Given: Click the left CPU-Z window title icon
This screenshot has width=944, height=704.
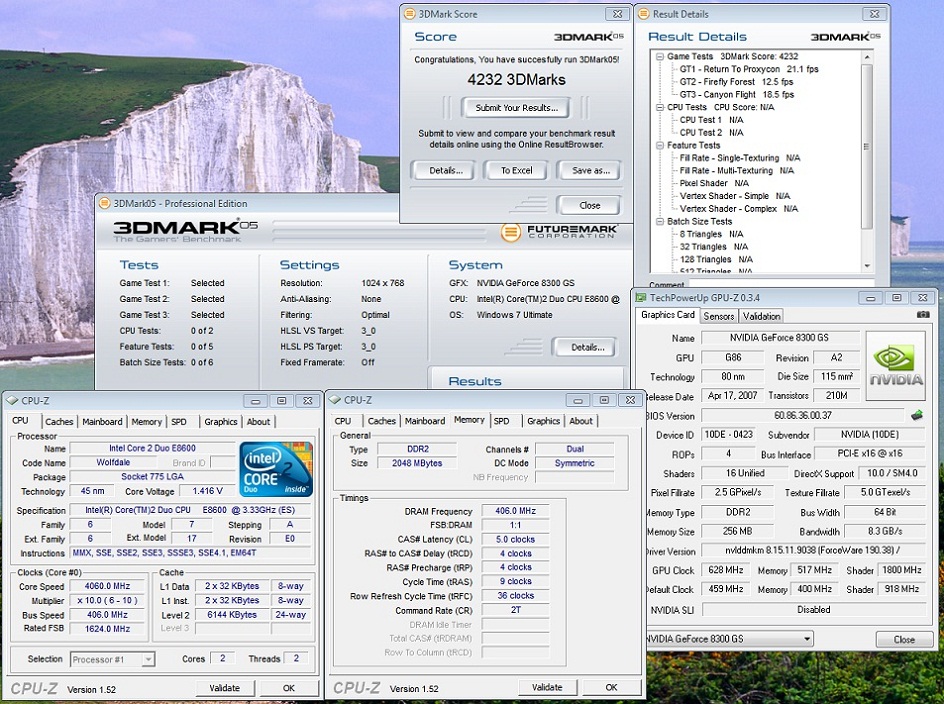Looking at the screenshot, I should (x=12, y=400).
